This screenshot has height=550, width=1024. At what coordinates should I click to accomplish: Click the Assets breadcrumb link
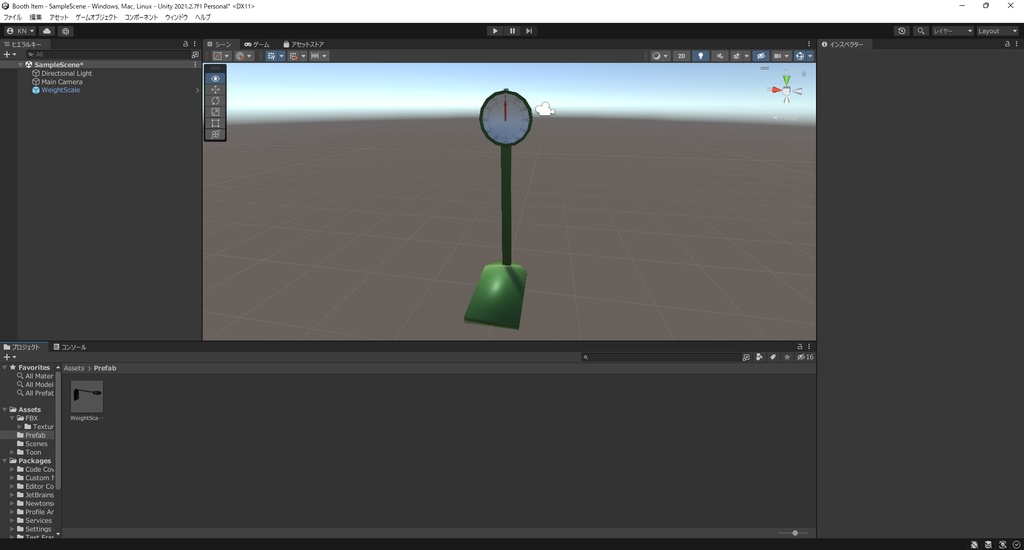click(74, 368)
